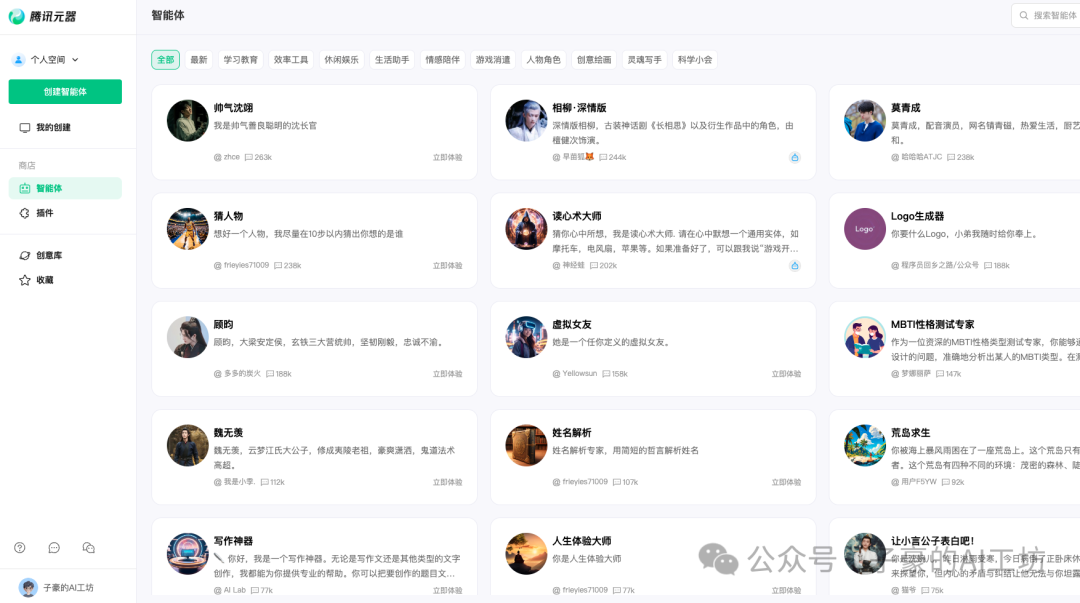Select the 全部 category tab
Viewport: 1080px width, 603px height.
click(x=165, y=59)
